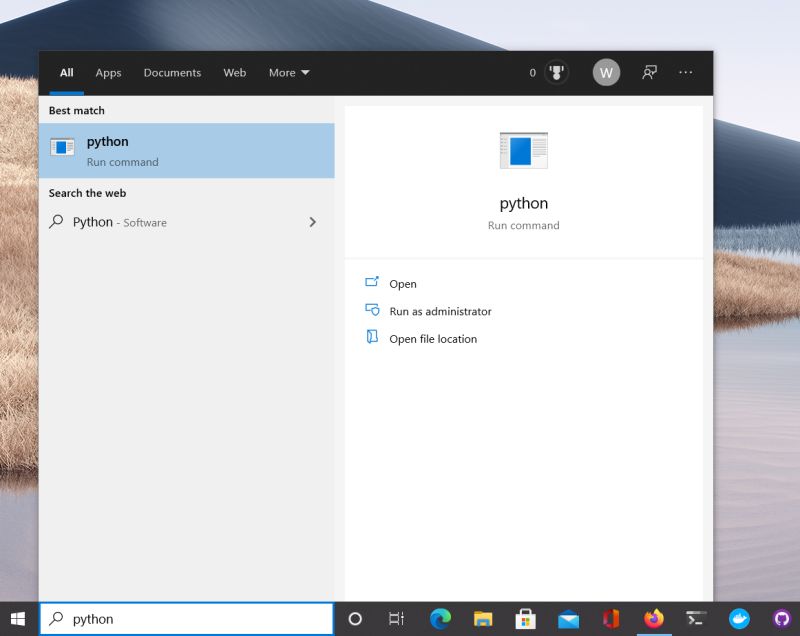Screen dimensions: 800x636
Task: Switch to the Documents search tab
Action: [172, 72]
